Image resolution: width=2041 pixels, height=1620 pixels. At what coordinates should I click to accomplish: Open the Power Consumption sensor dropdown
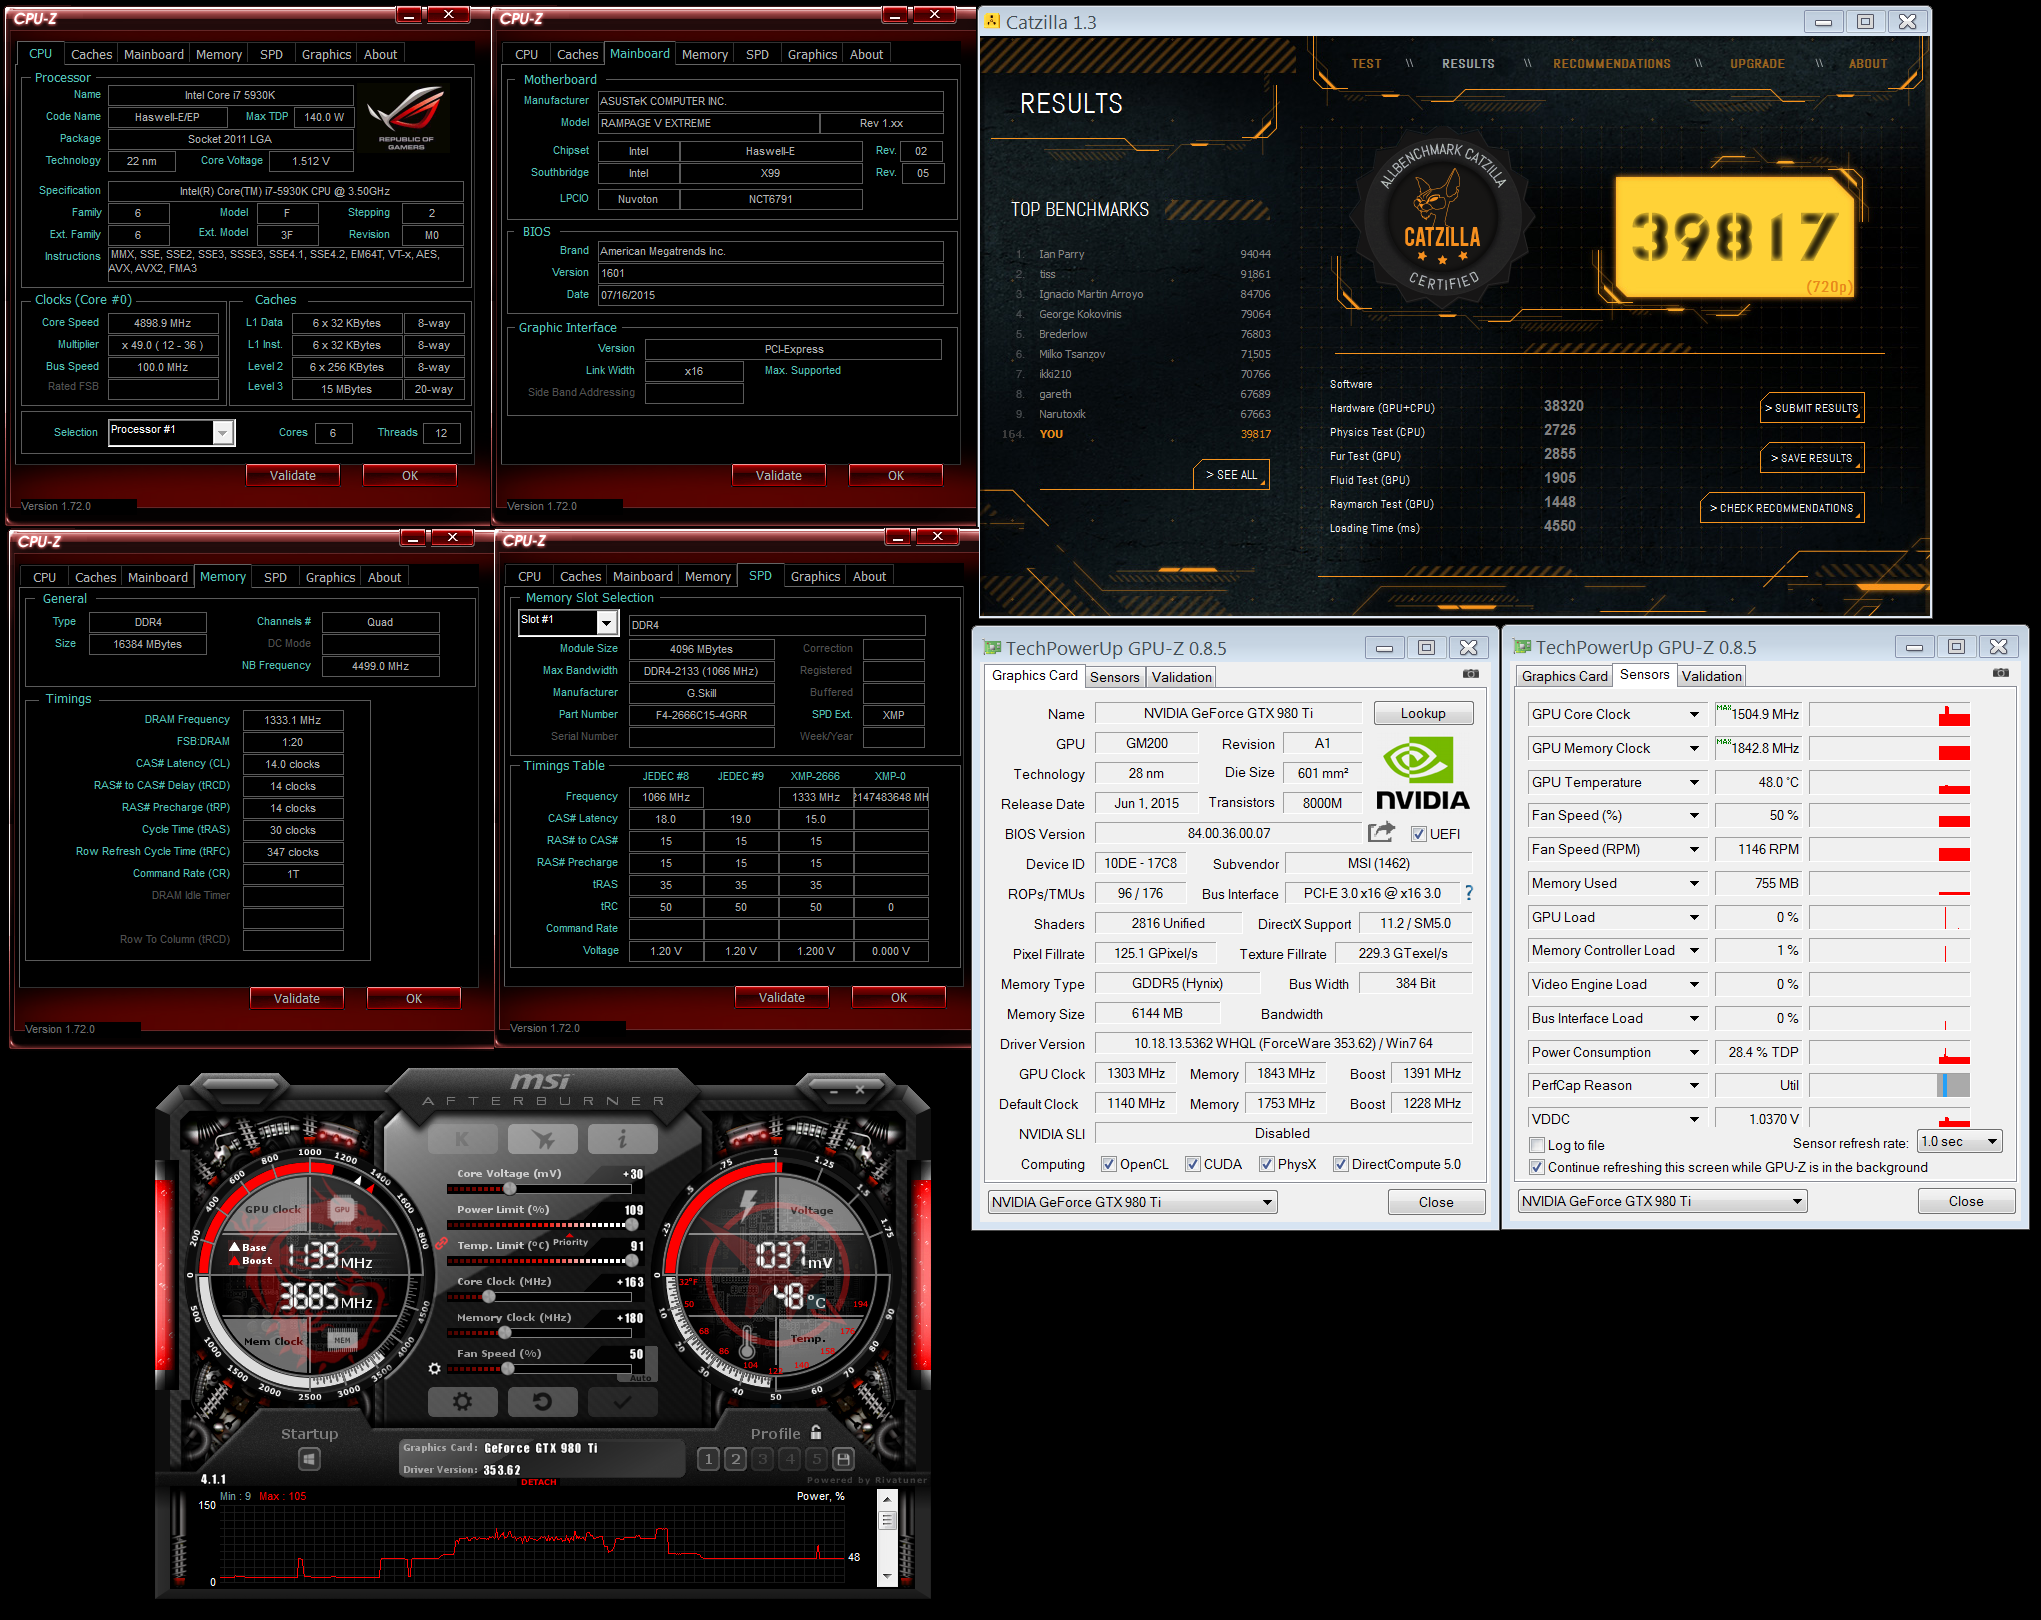tap(1694, 1052)
